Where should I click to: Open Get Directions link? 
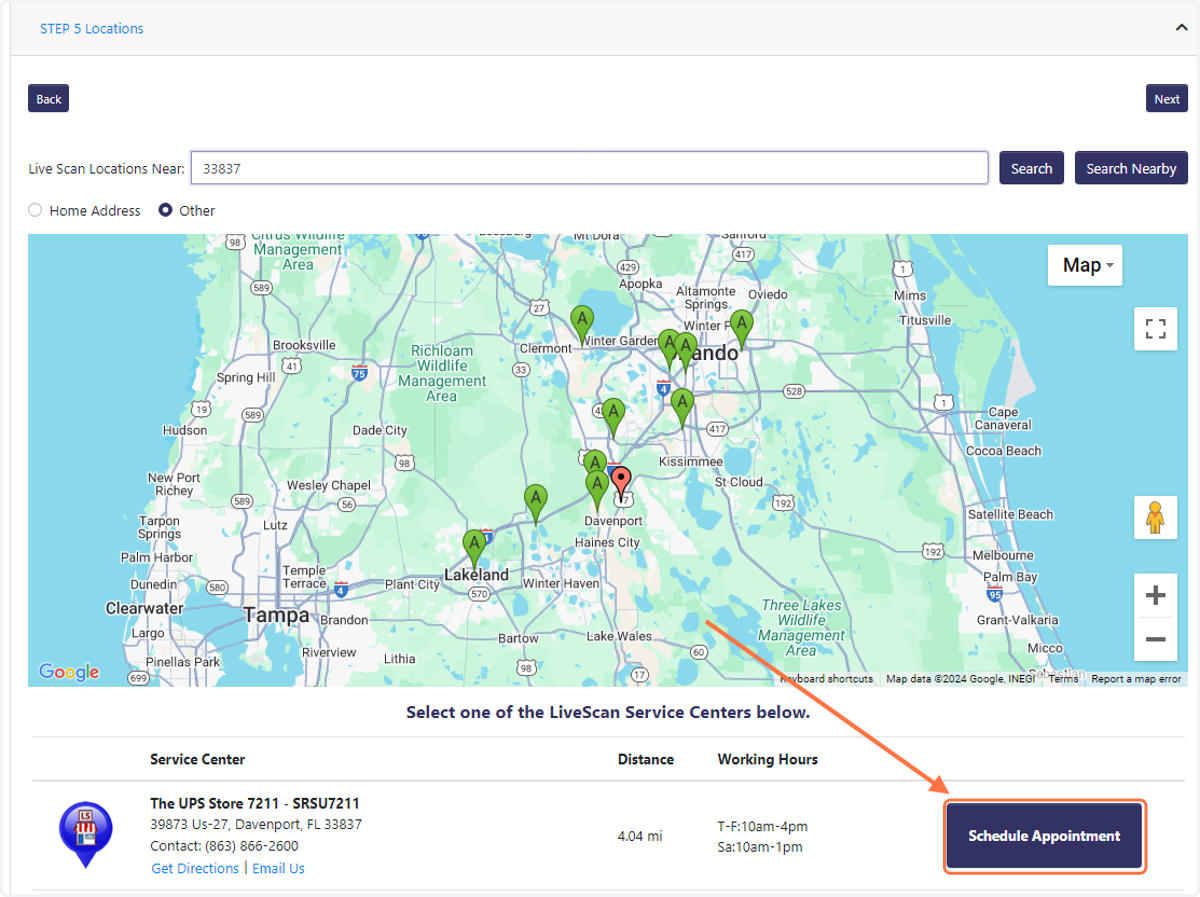tap(195, 868)
